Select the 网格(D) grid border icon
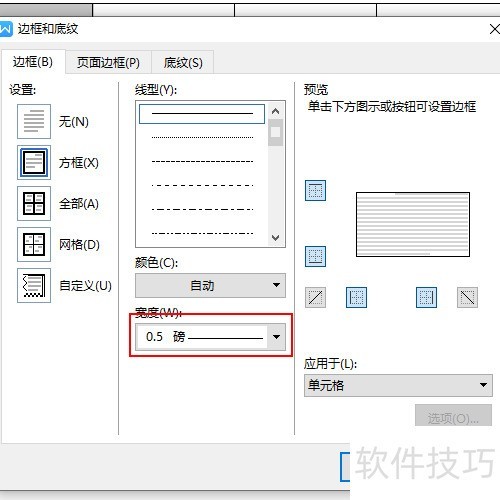500x500 pixels. point(34,244)
